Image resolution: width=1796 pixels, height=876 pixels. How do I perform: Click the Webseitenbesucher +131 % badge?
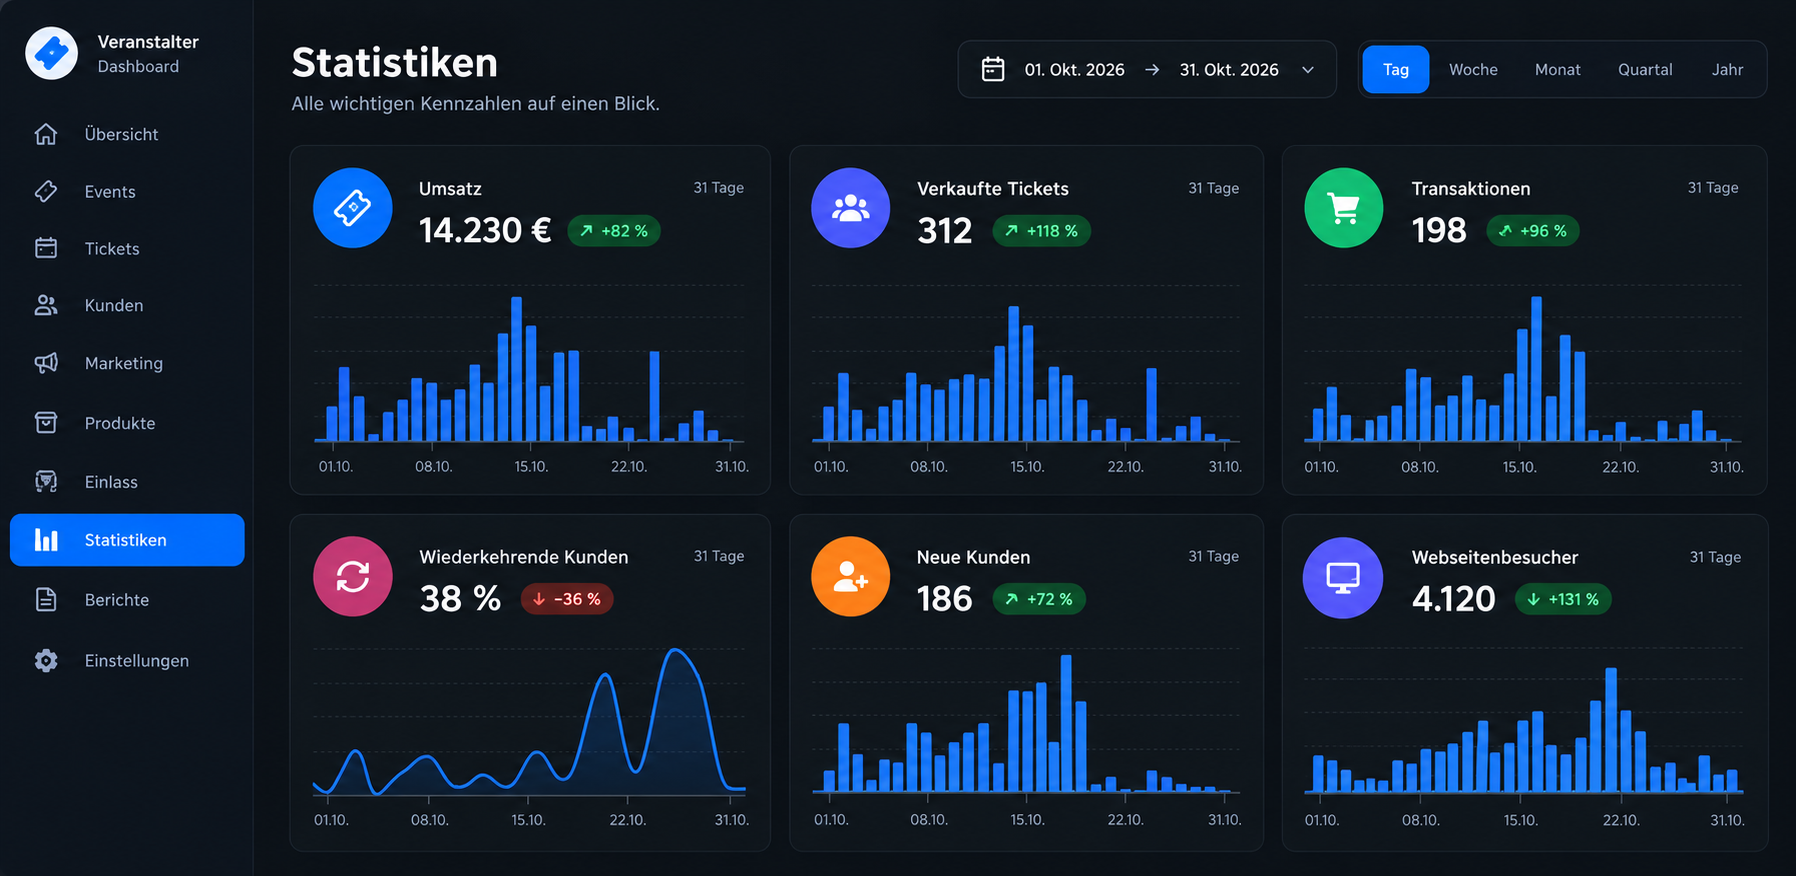[x=1564, y=599]
